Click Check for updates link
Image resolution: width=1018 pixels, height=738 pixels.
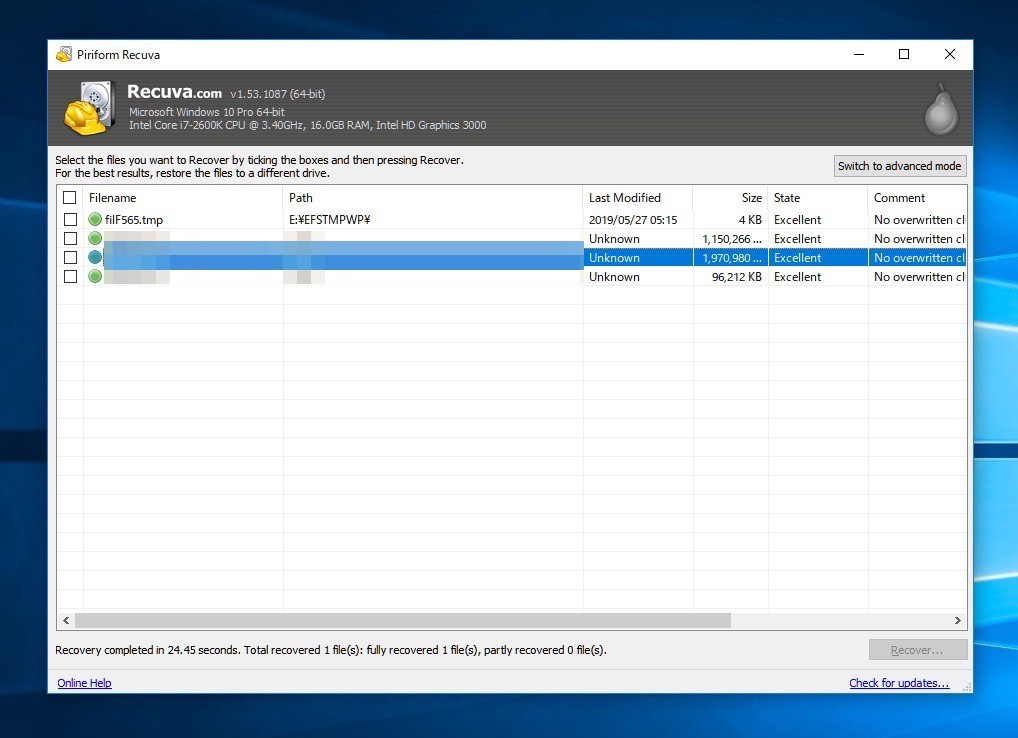[898, 683]
